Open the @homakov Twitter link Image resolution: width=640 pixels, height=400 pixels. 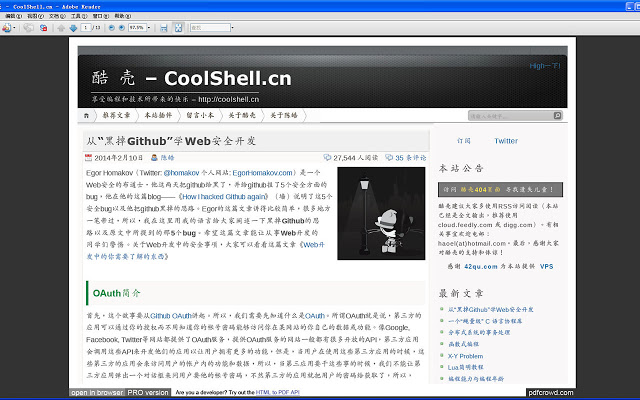click(181, 173)
